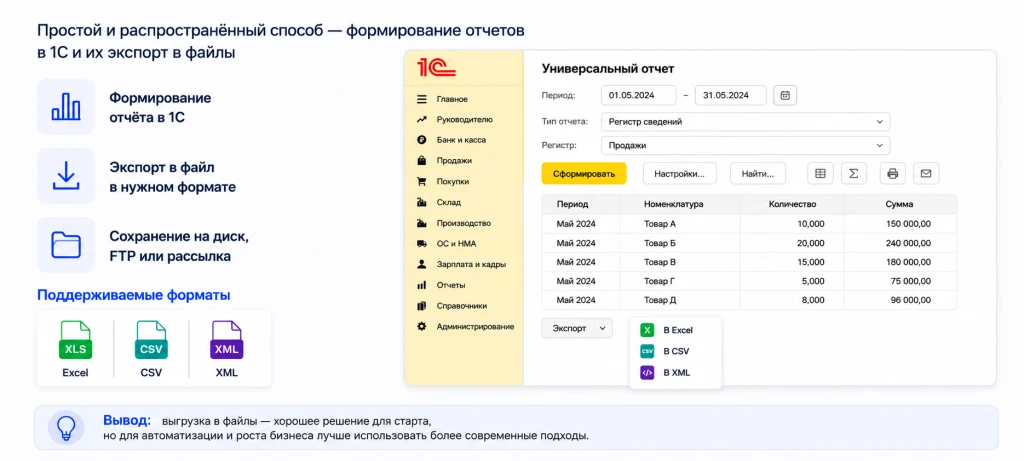Click the envelope email icon
The height and width of the screenshot is (461, 1024).
[925, 174]
